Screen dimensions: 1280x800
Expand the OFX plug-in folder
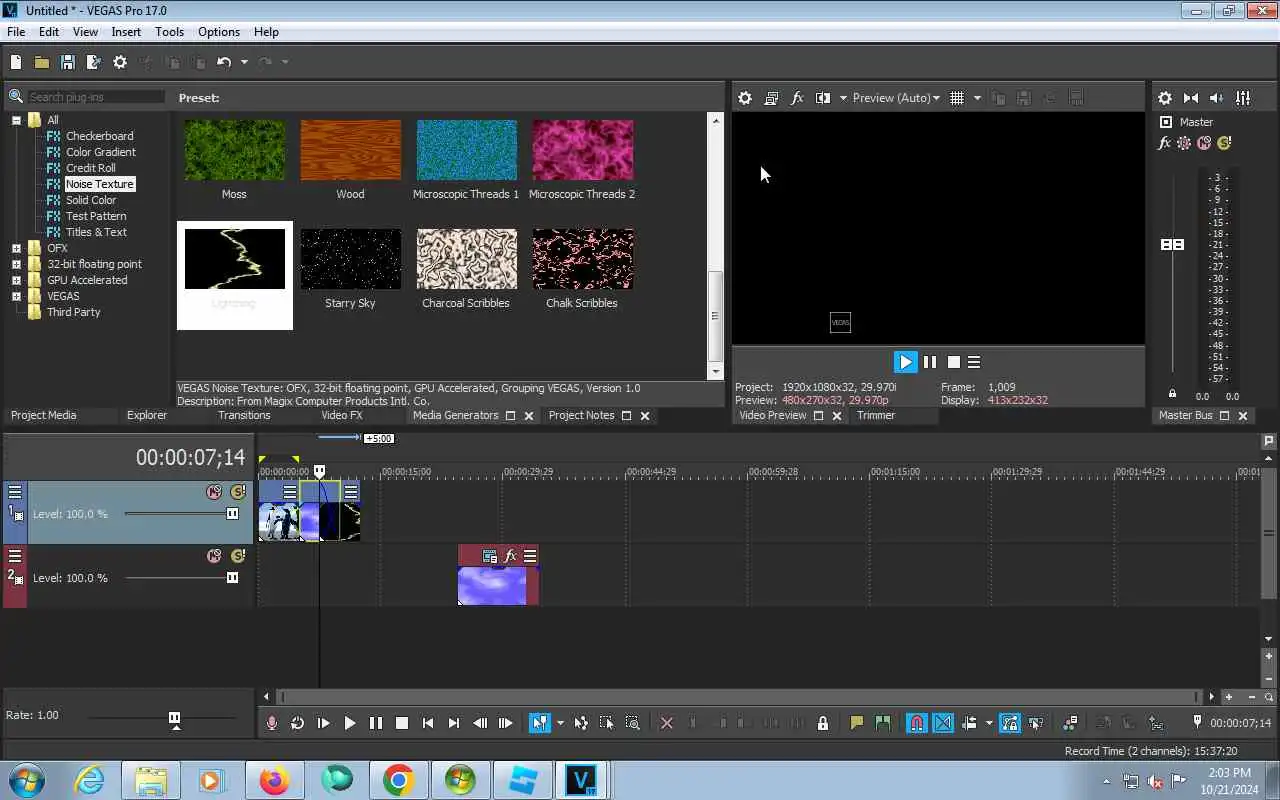(x=16, y=248)
